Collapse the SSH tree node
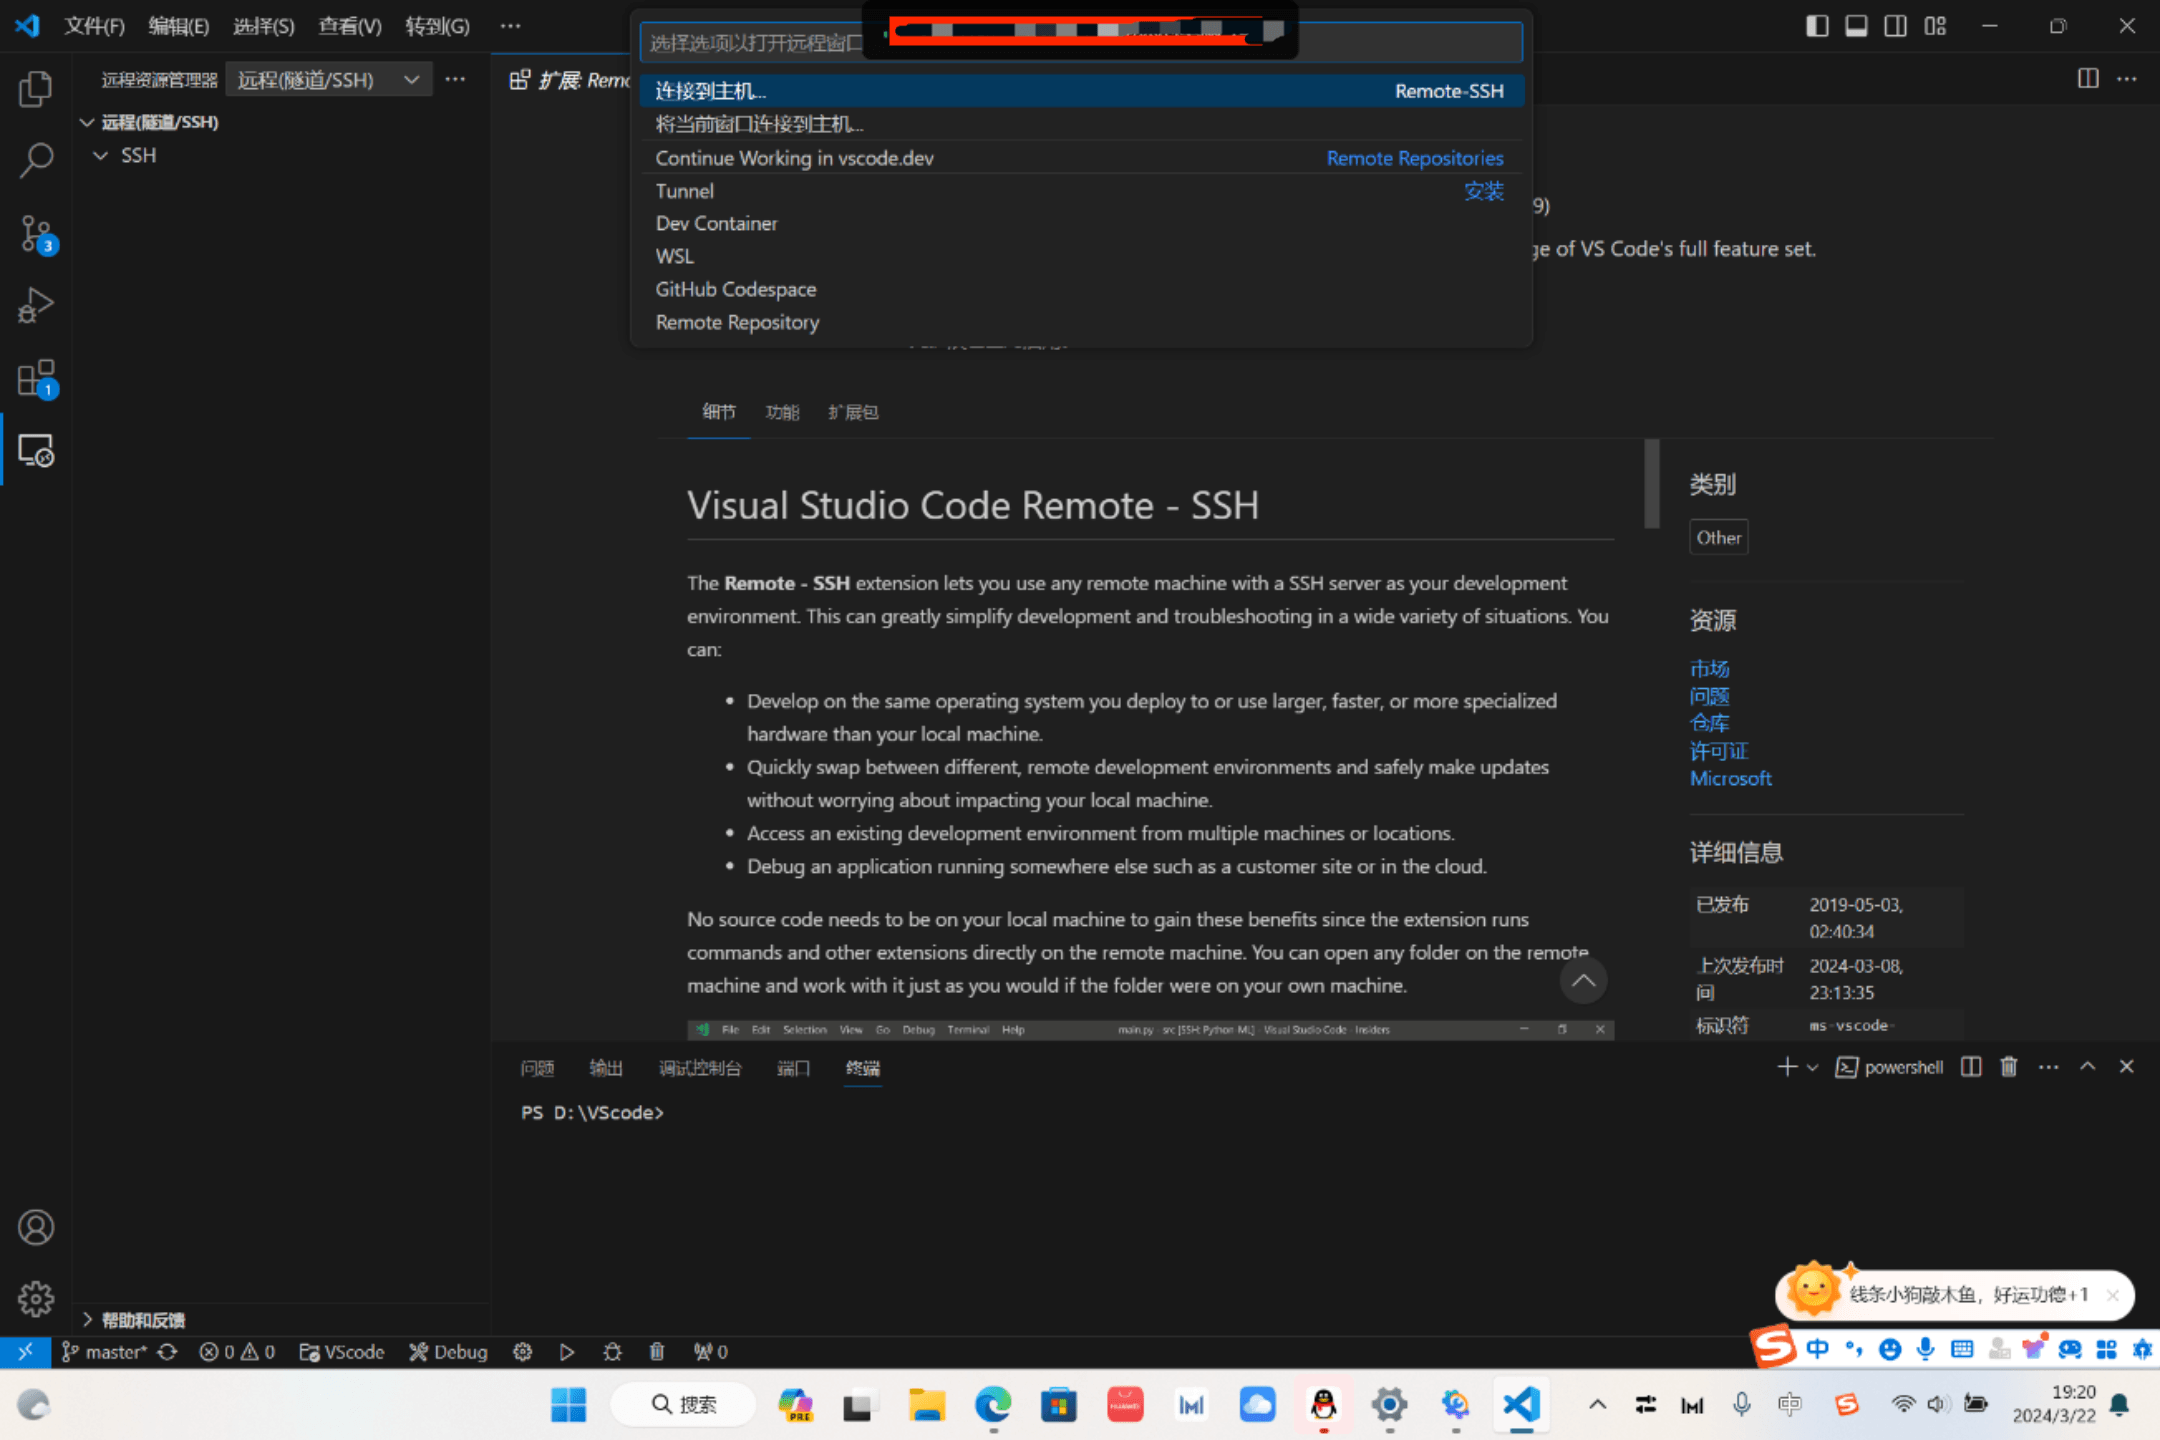2160x1440 pixels. [x=100, y=155]
